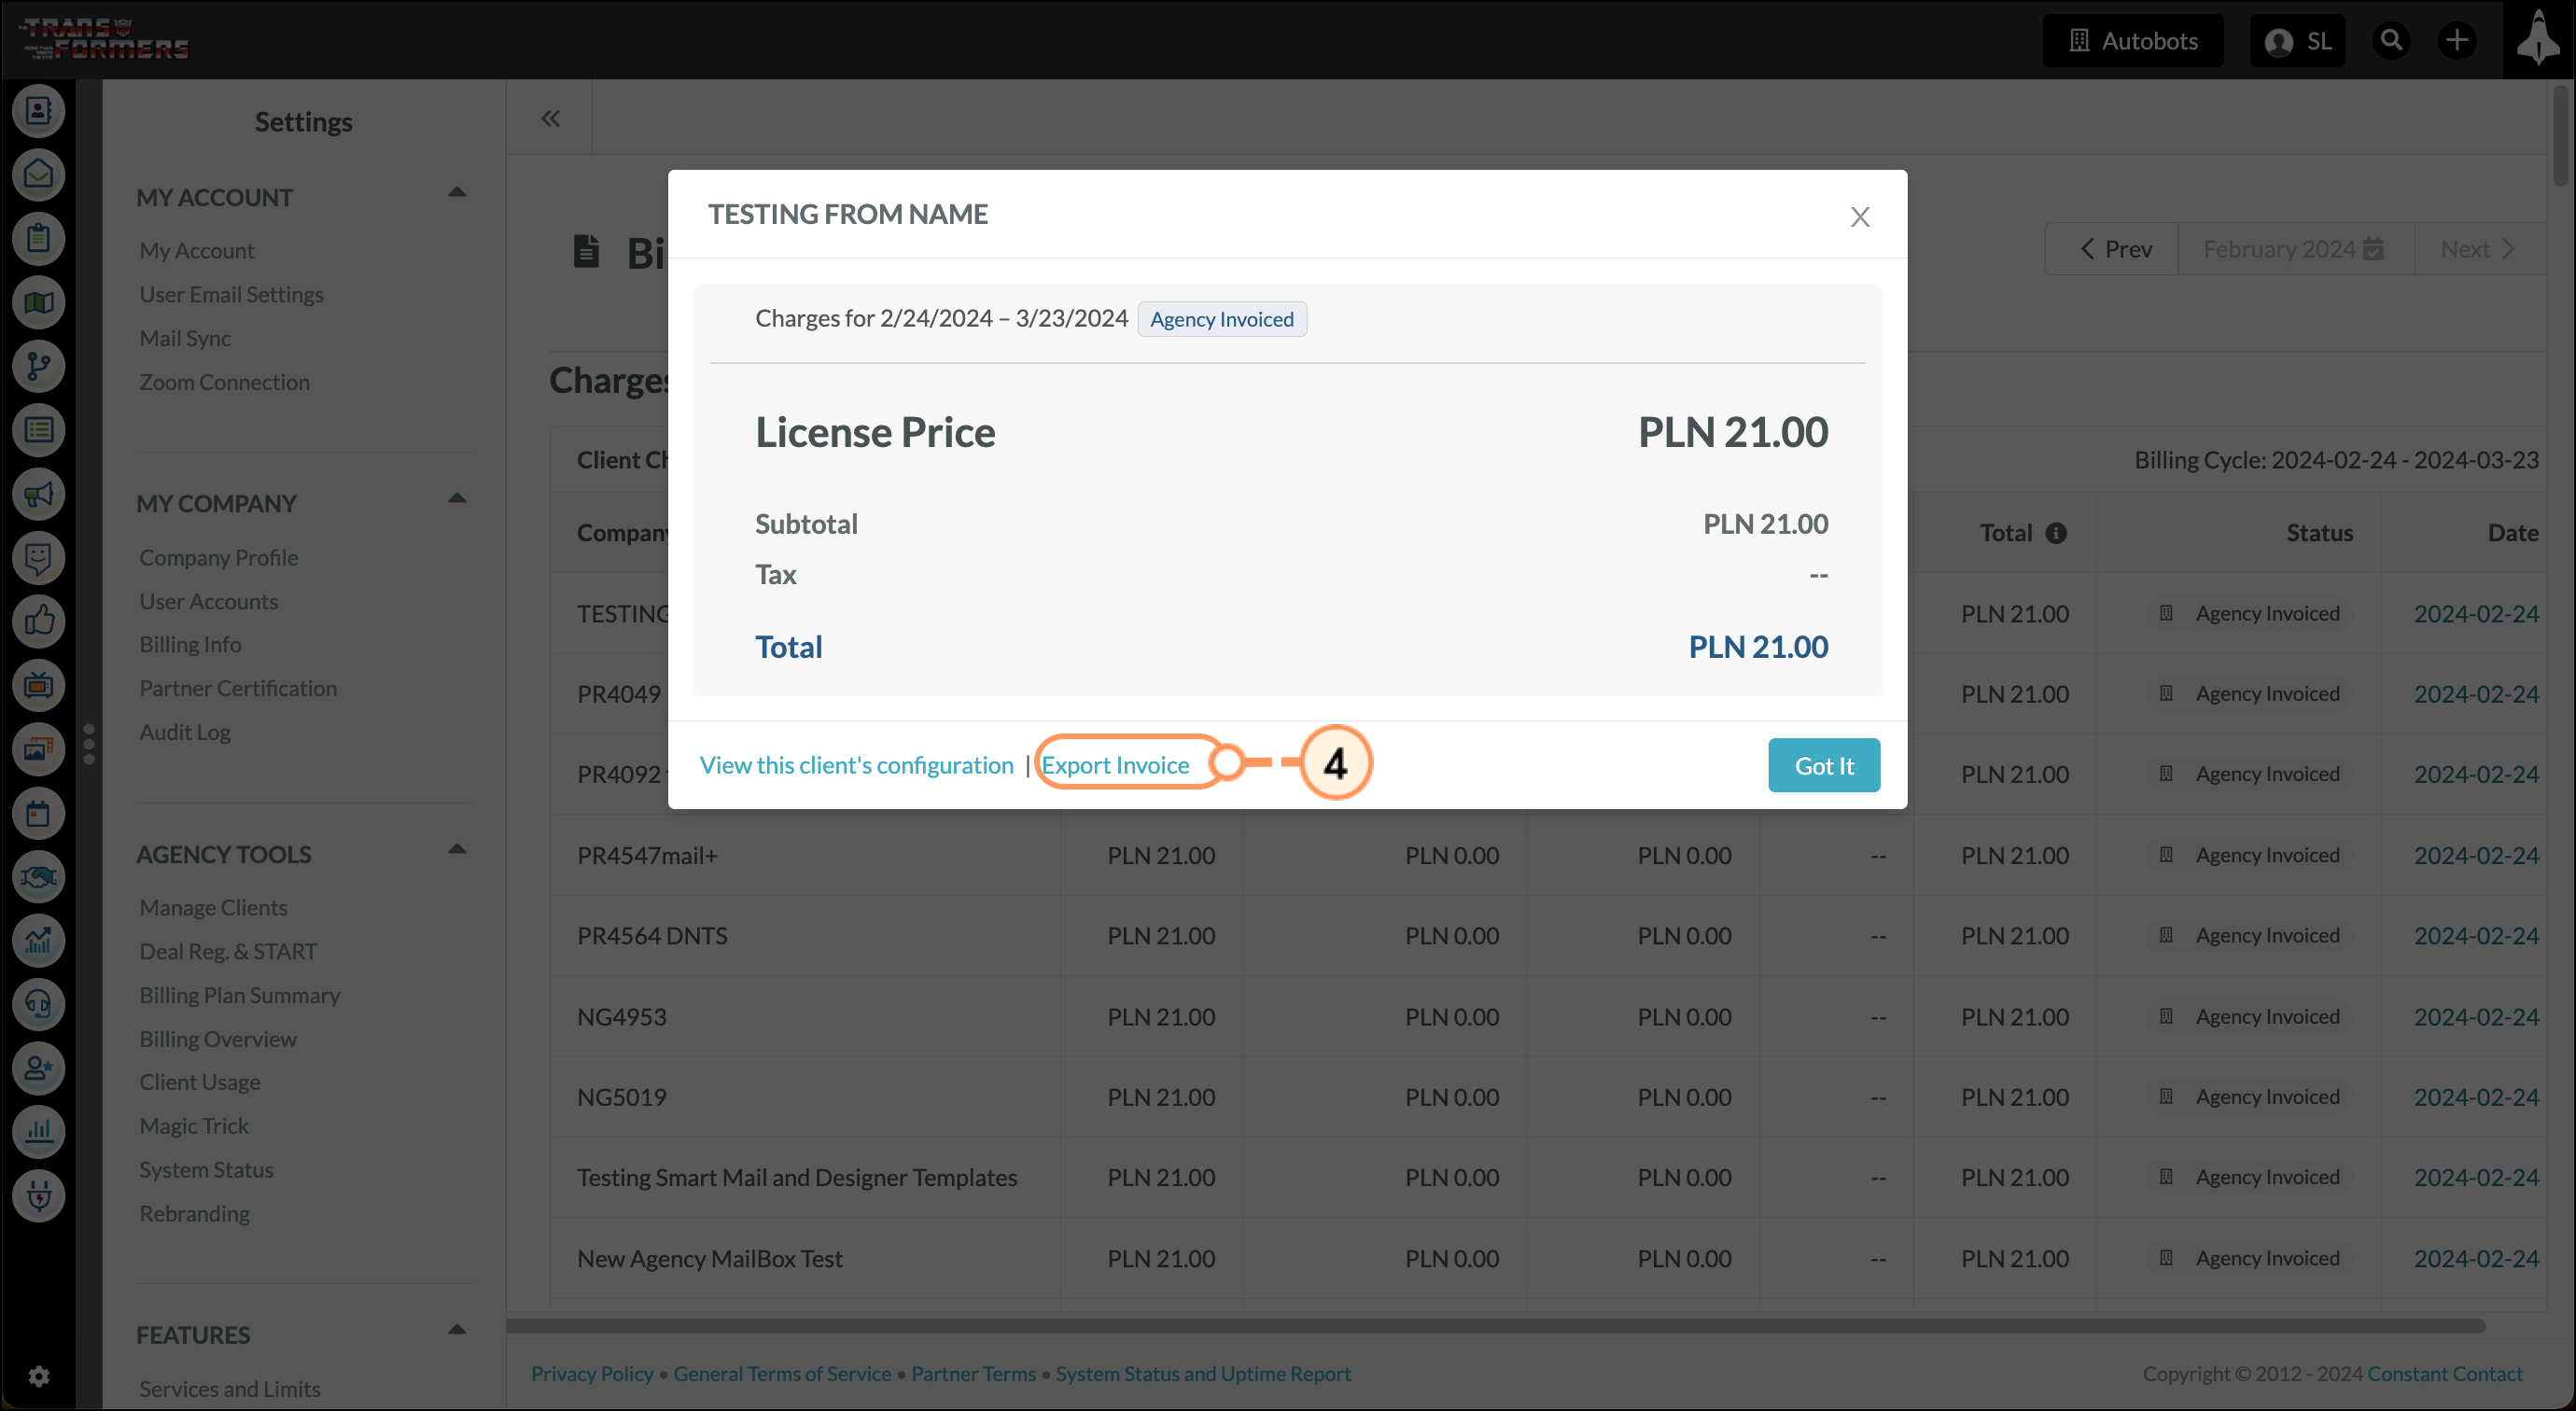Open the headset support icon in sidebar
Image resolution: width=2576 pixels, height=1411 pixels.
[38, 1005]
